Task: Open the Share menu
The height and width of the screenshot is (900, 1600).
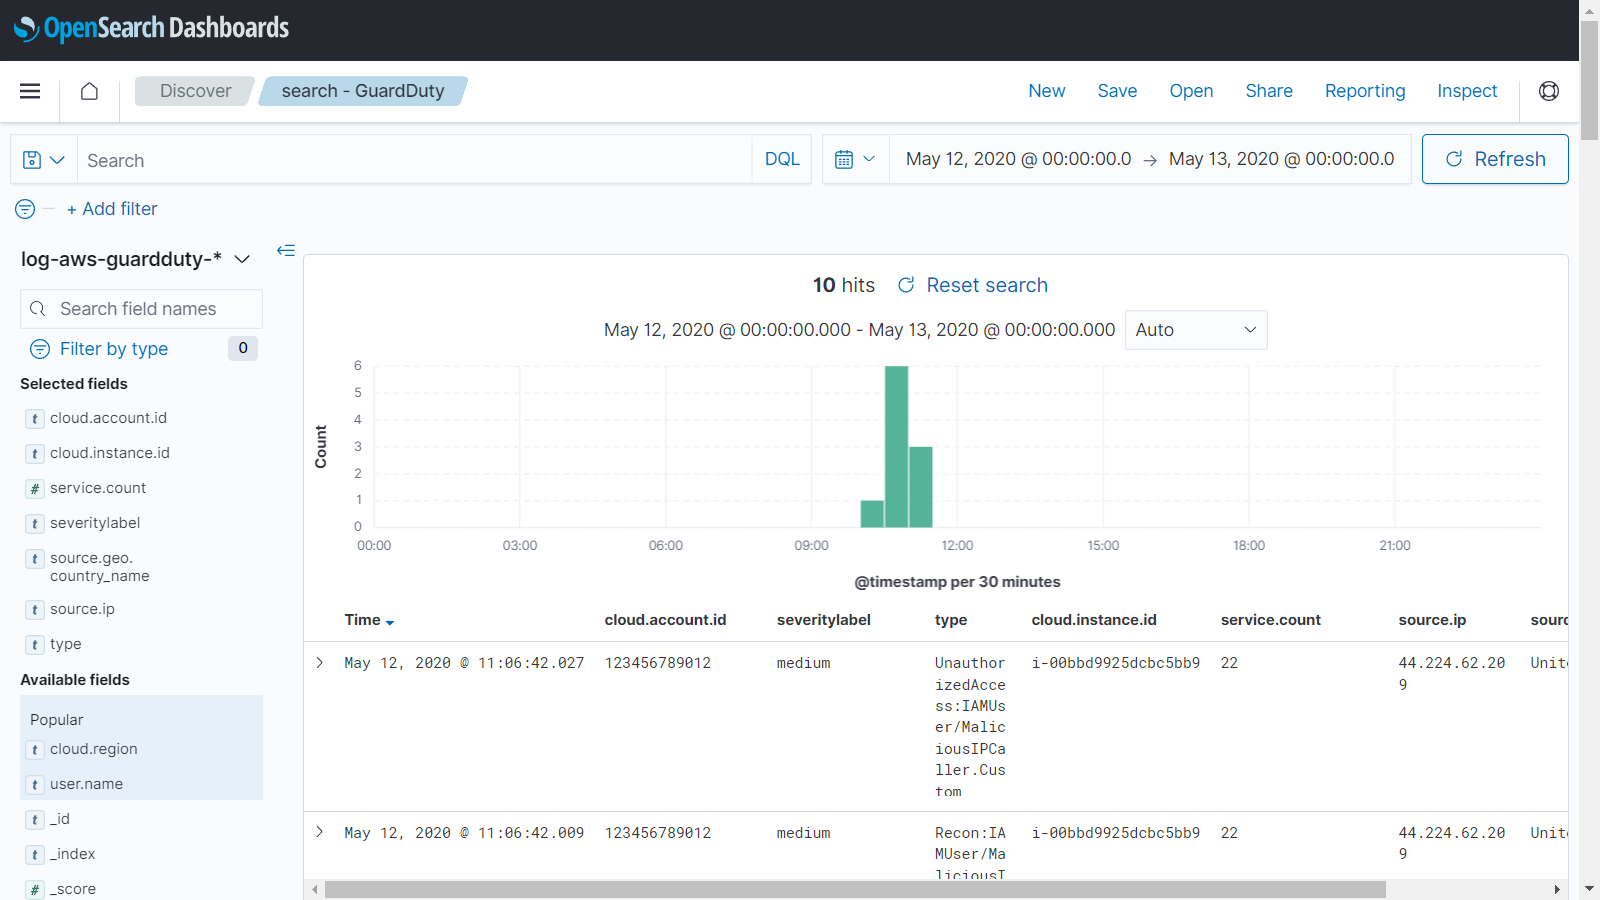Action: tap(1268, 91)
